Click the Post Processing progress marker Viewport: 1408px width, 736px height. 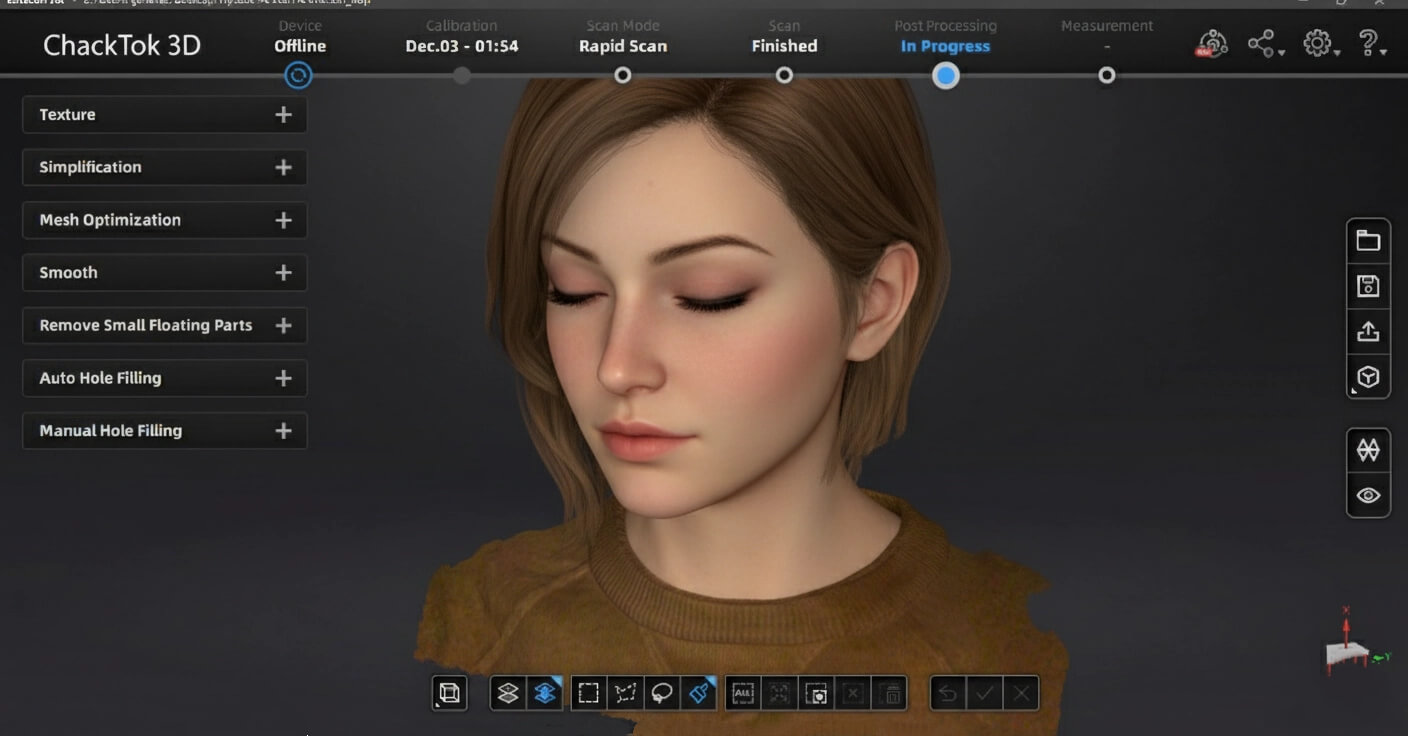945,76
